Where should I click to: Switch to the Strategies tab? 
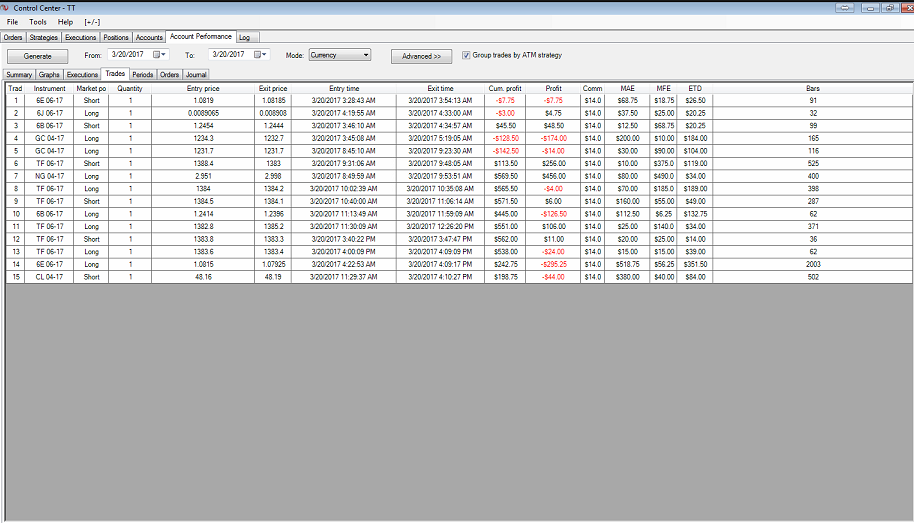pos(44,37)
